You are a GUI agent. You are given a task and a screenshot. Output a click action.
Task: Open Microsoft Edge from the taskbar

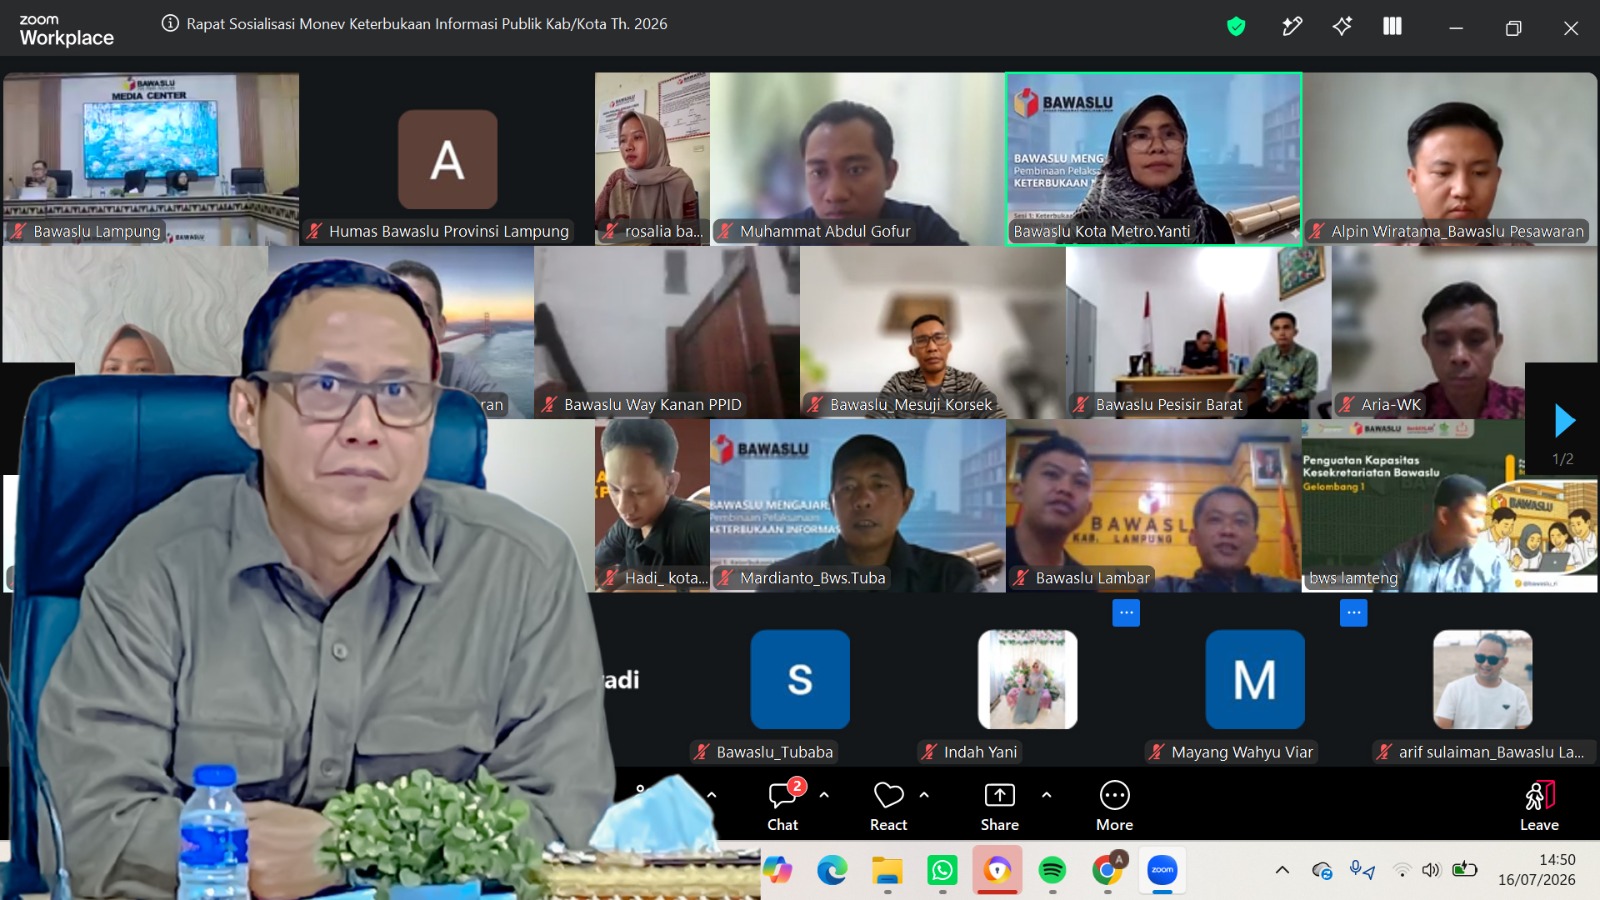pos(832,870)
